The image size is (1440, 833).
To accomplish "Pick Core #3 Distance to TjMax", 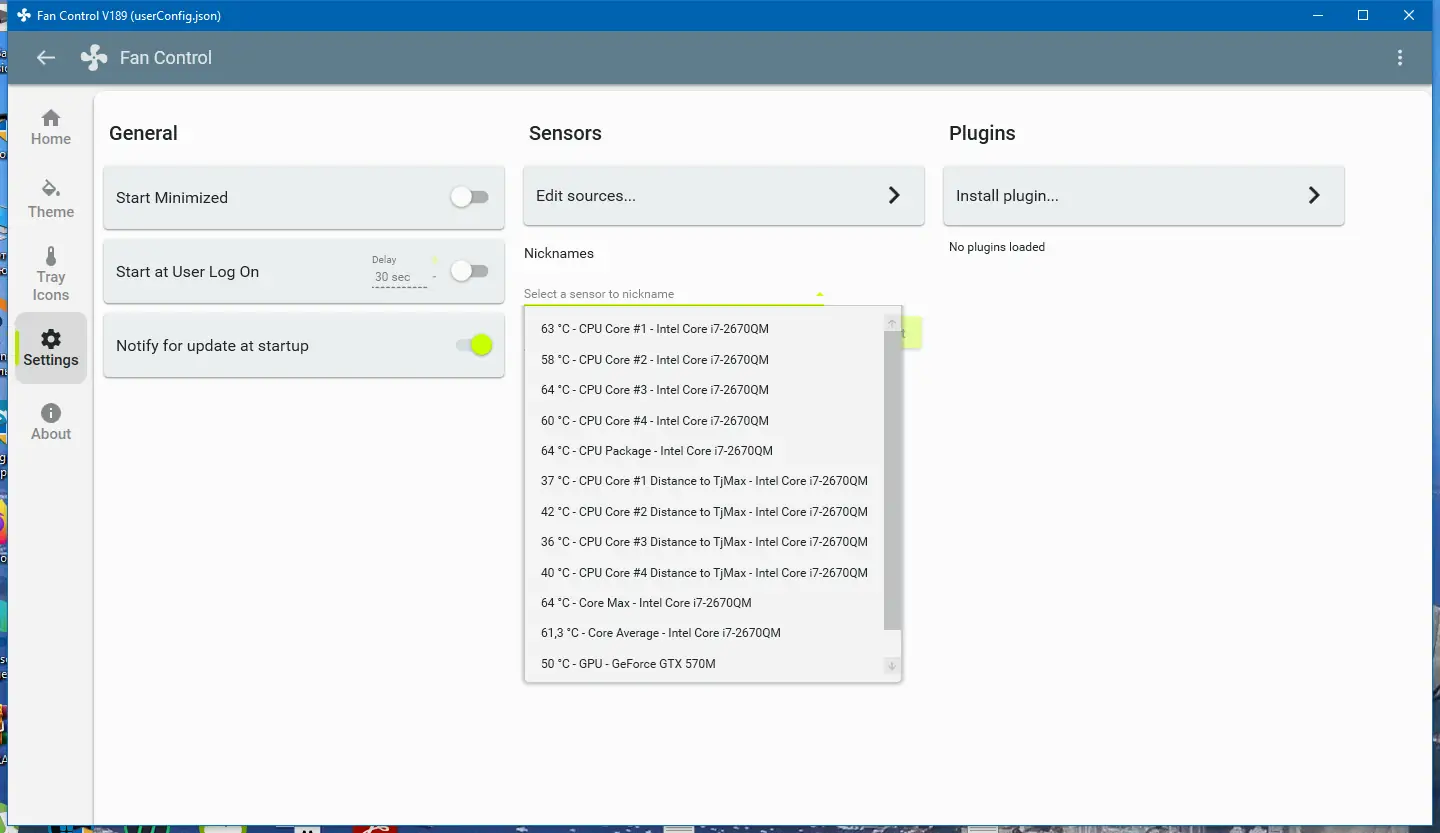I will [704, 542].
